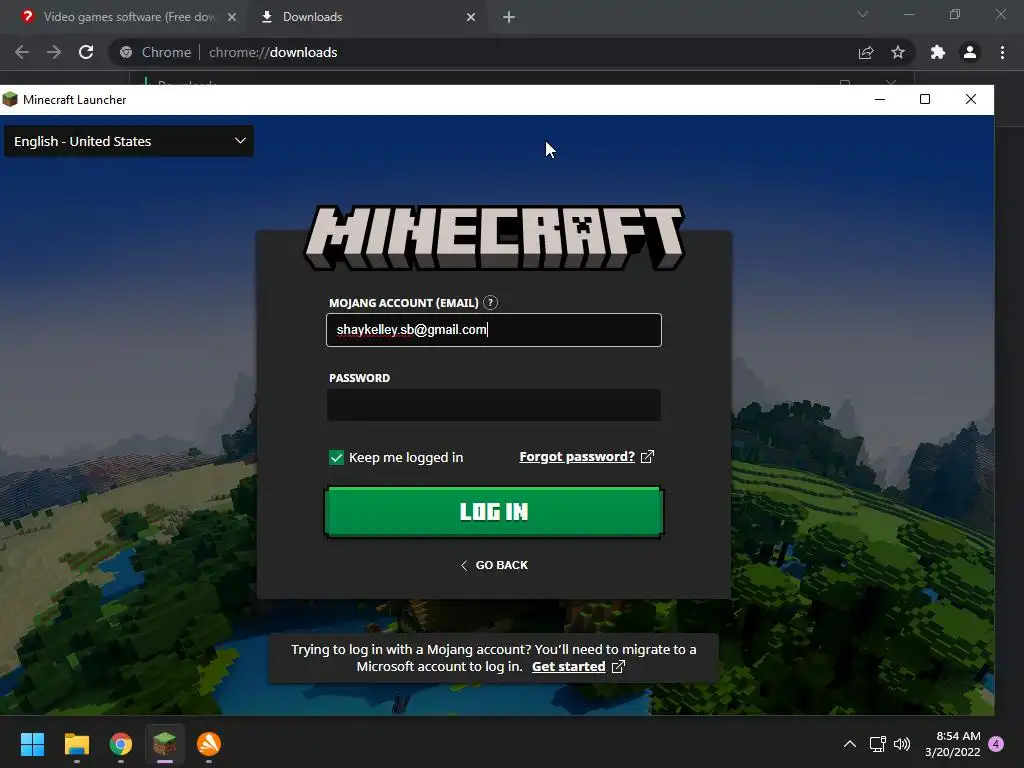Click the Password input field
This screenshot has height=768, width=1024.
point(494,405)
